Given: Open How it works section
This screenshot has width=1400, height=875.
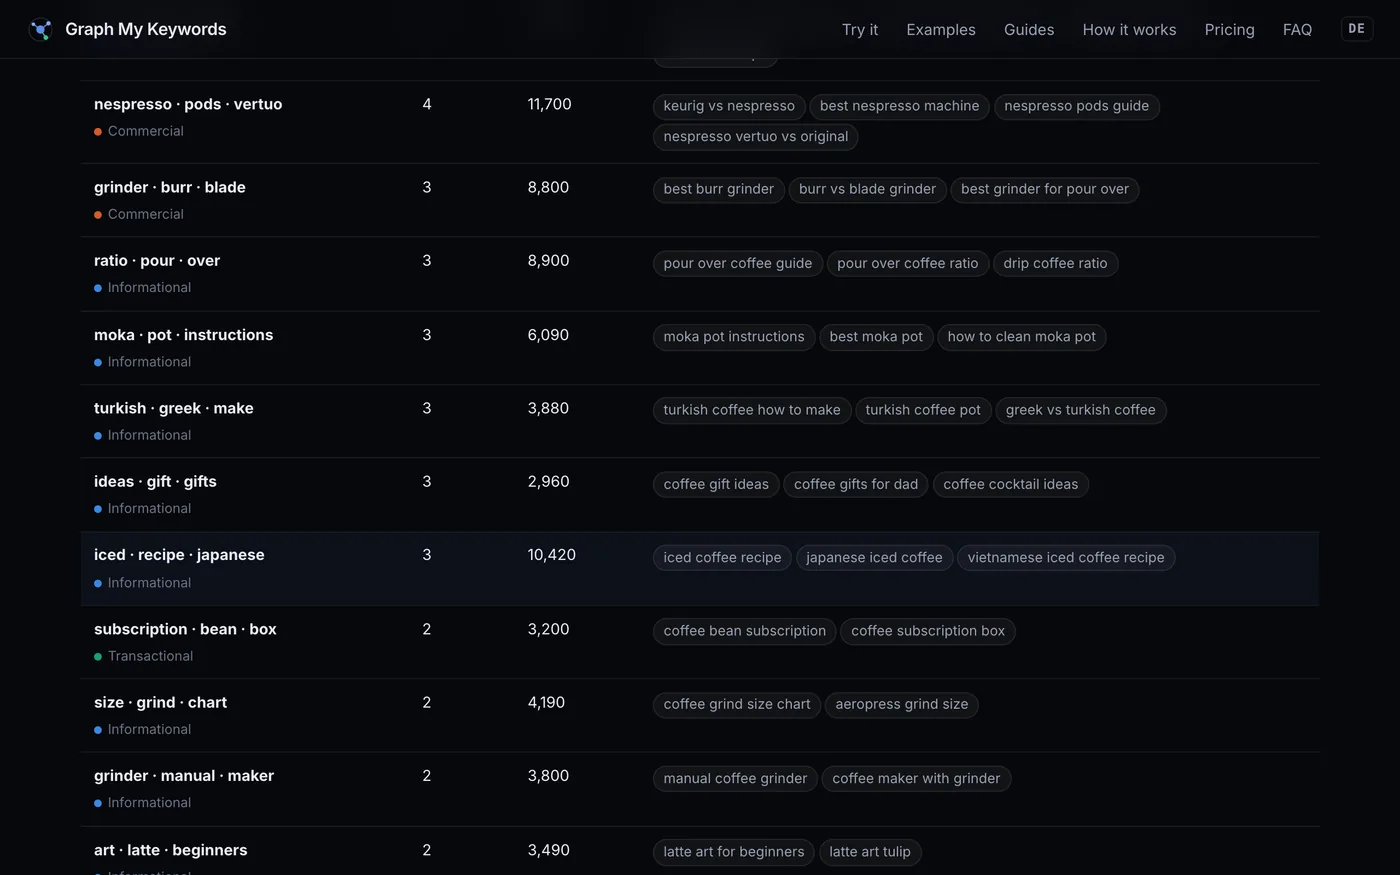Looking at the screenshot, I should tap(1129, 29).
